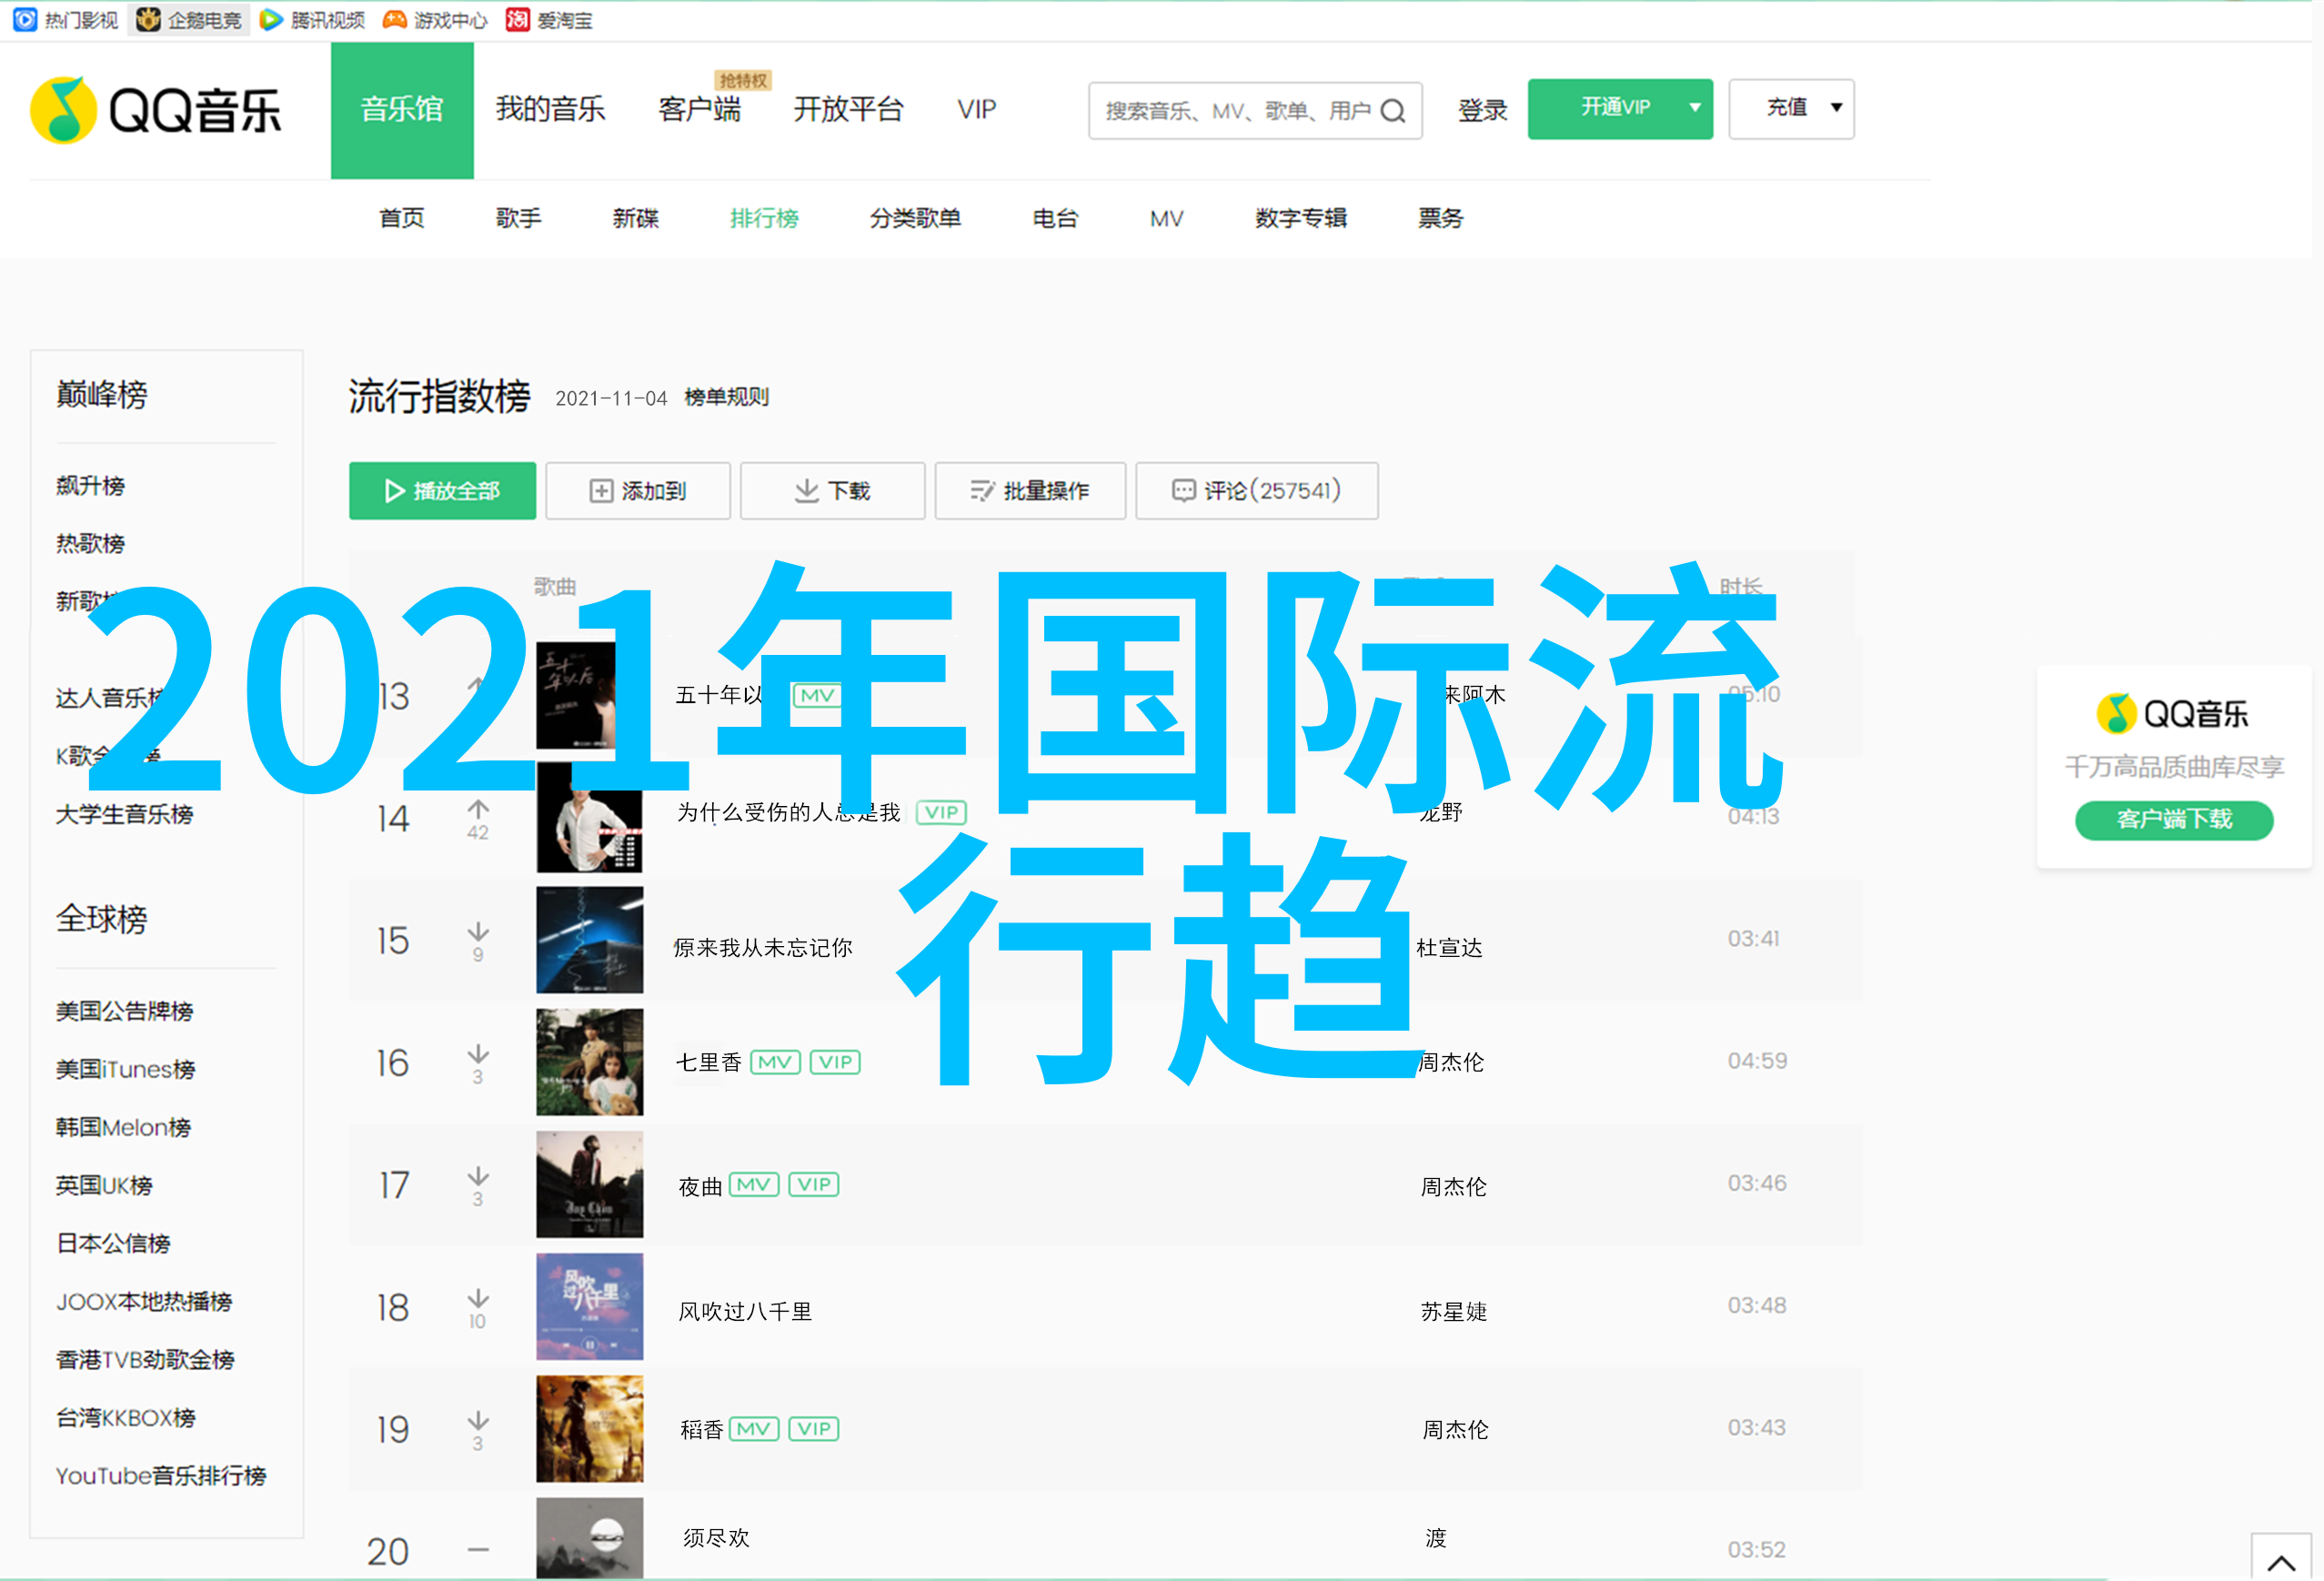Viewport: 2324px width, 1581px height.
Task: Go to 分类歌单 in sub-navigation
Action: click(916, 218)
